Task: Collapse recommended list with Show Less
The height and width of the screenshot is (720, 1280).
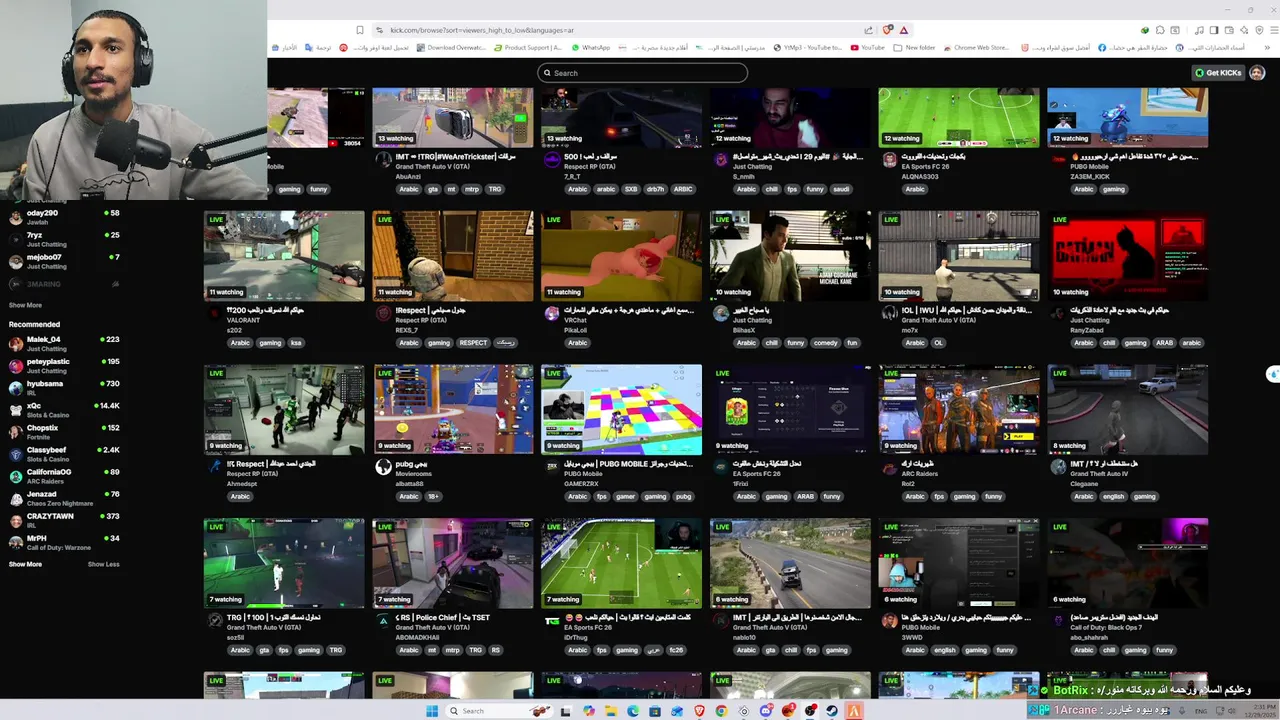Action: coord(103,564)
